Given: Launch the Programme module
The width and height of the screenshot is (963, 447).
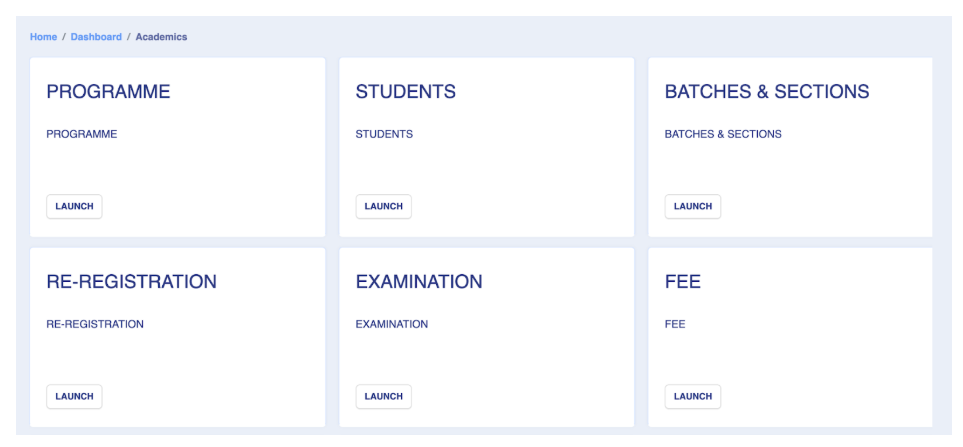Looking at the screenshot, I should click(74, 206).
